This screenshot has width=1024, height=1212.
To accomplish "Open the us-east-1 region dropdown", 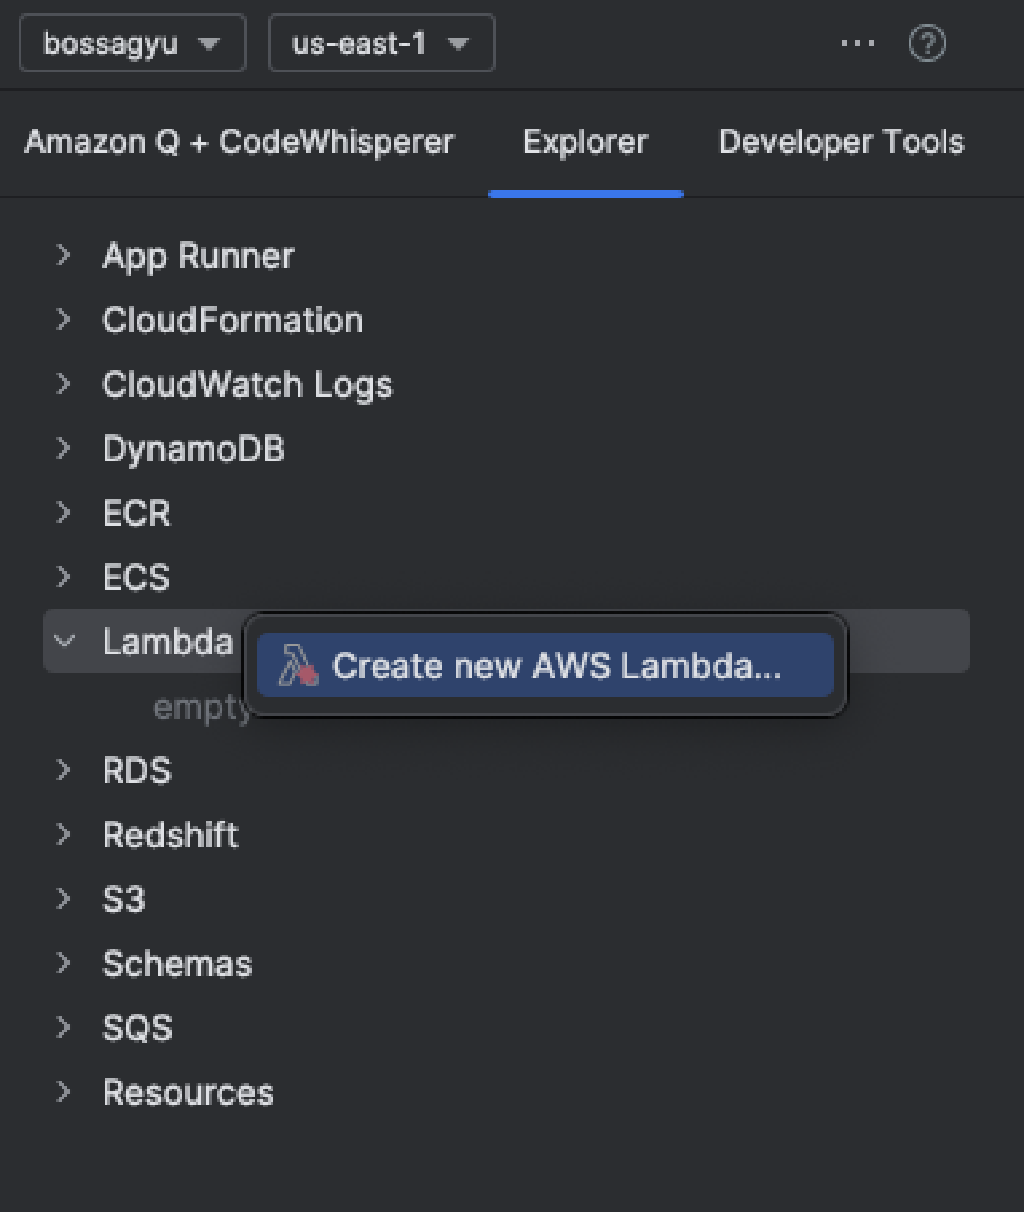I will (x=381, y=44).
